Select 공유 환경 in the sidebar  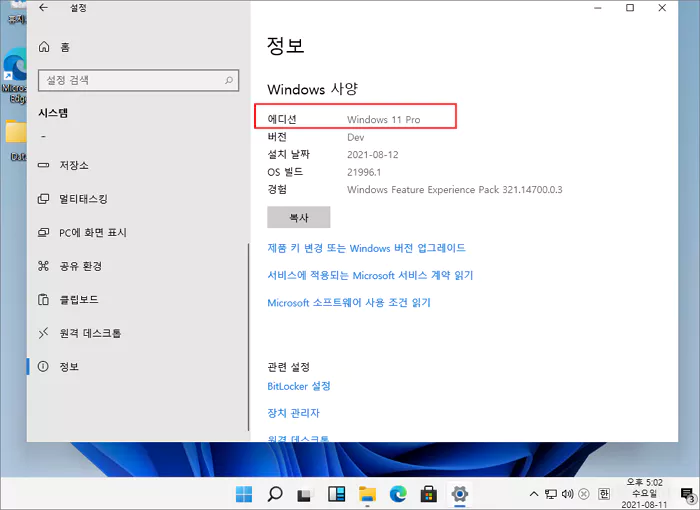tap(81, 266)
